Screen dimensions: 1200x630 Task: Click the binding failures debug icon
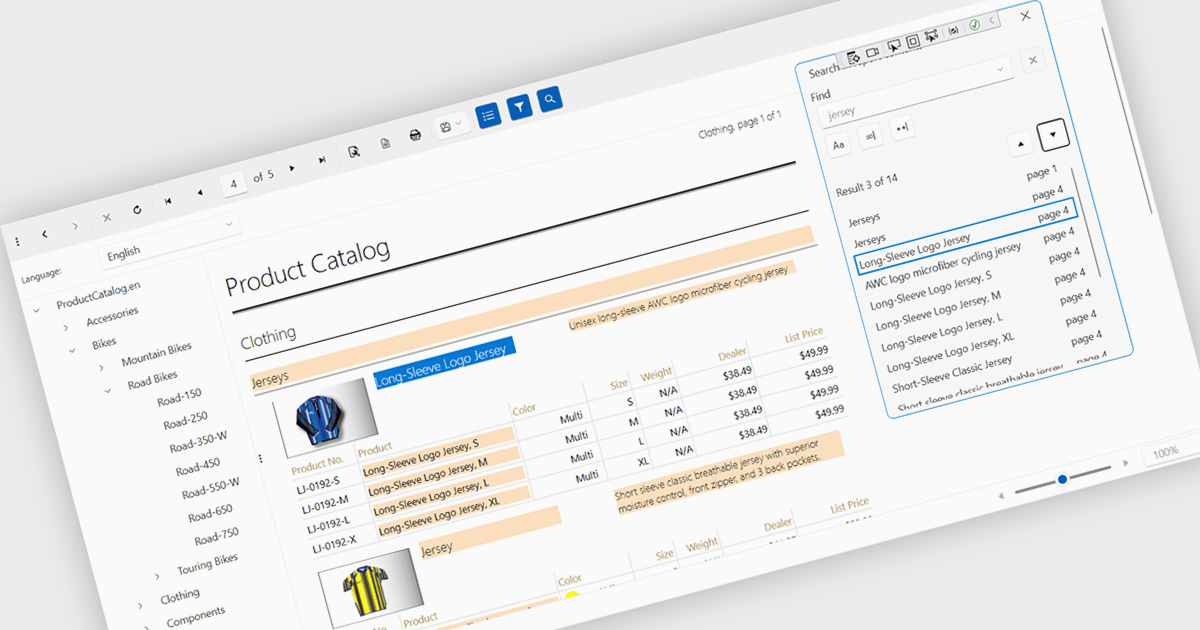[x=953, y=30]
